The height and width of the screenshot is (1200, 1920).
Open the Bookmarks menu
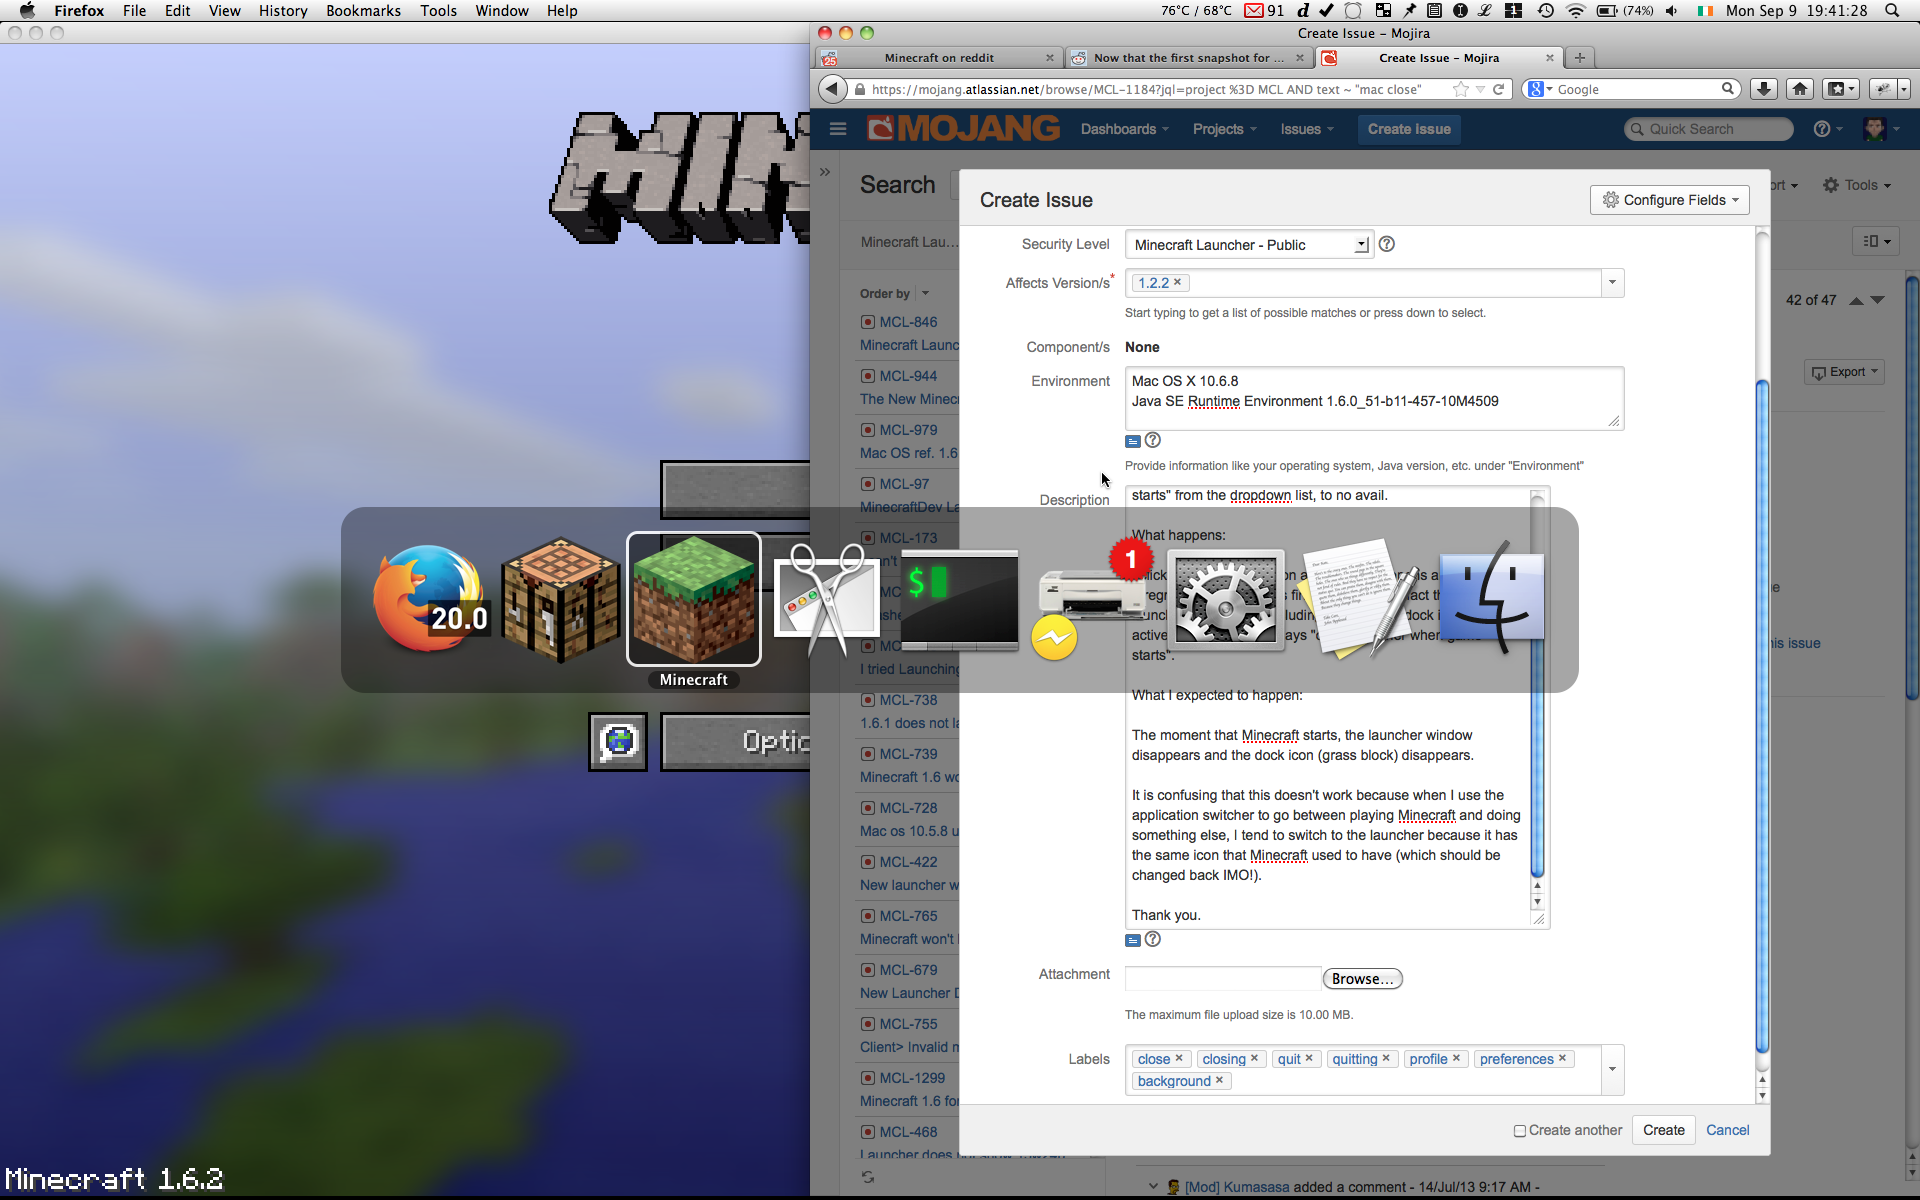click(x=363, y=10)
